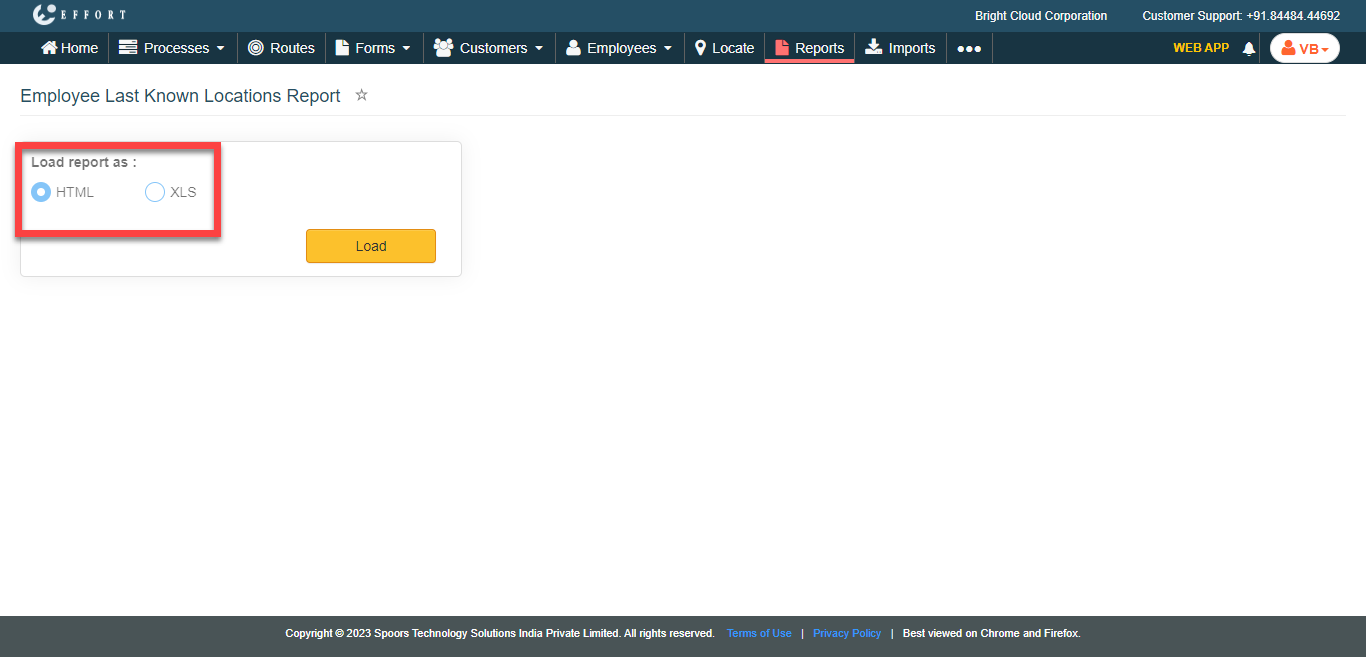Open the Privacy Policy link
Screen dimensions: 1366x657
[847, 633]
